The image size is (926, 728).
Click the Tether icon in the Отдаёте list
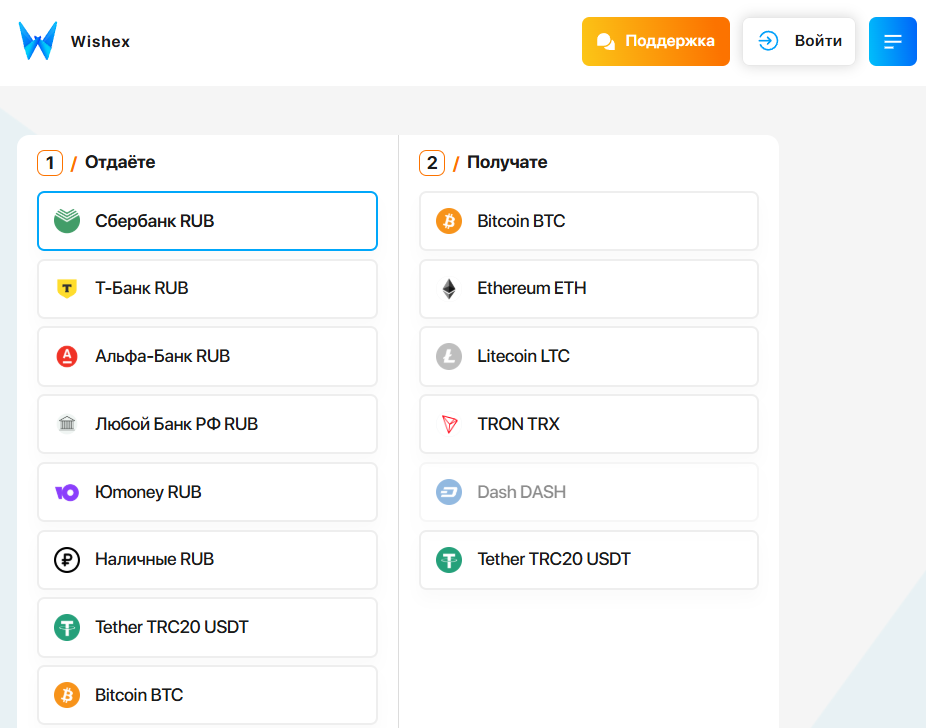pos(67,627)
